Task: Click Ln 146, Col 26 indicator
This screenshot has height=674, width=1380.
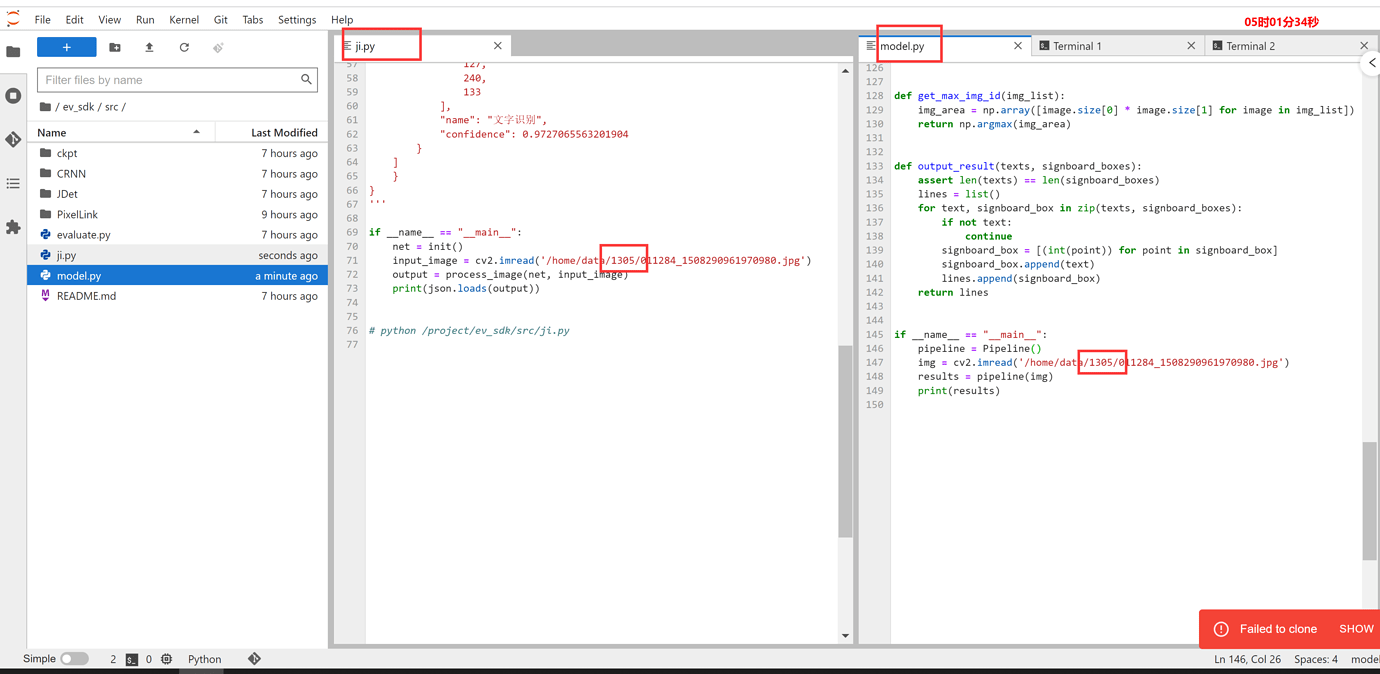Action: coord(1247,660)
